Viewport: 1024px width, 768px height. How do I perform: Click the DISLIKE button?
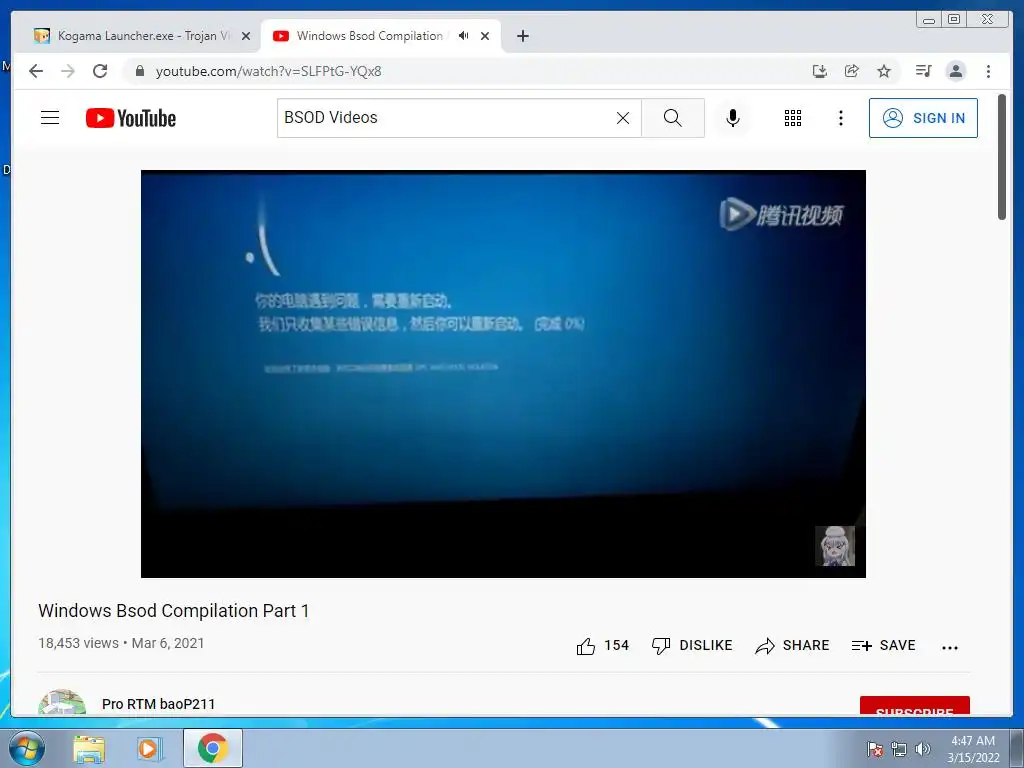[x=692, y=646]
